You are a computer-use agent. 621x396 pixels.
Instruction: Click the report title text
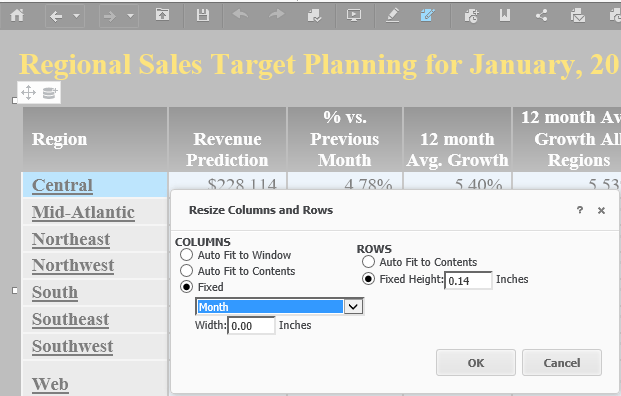(x=319, y=64)
